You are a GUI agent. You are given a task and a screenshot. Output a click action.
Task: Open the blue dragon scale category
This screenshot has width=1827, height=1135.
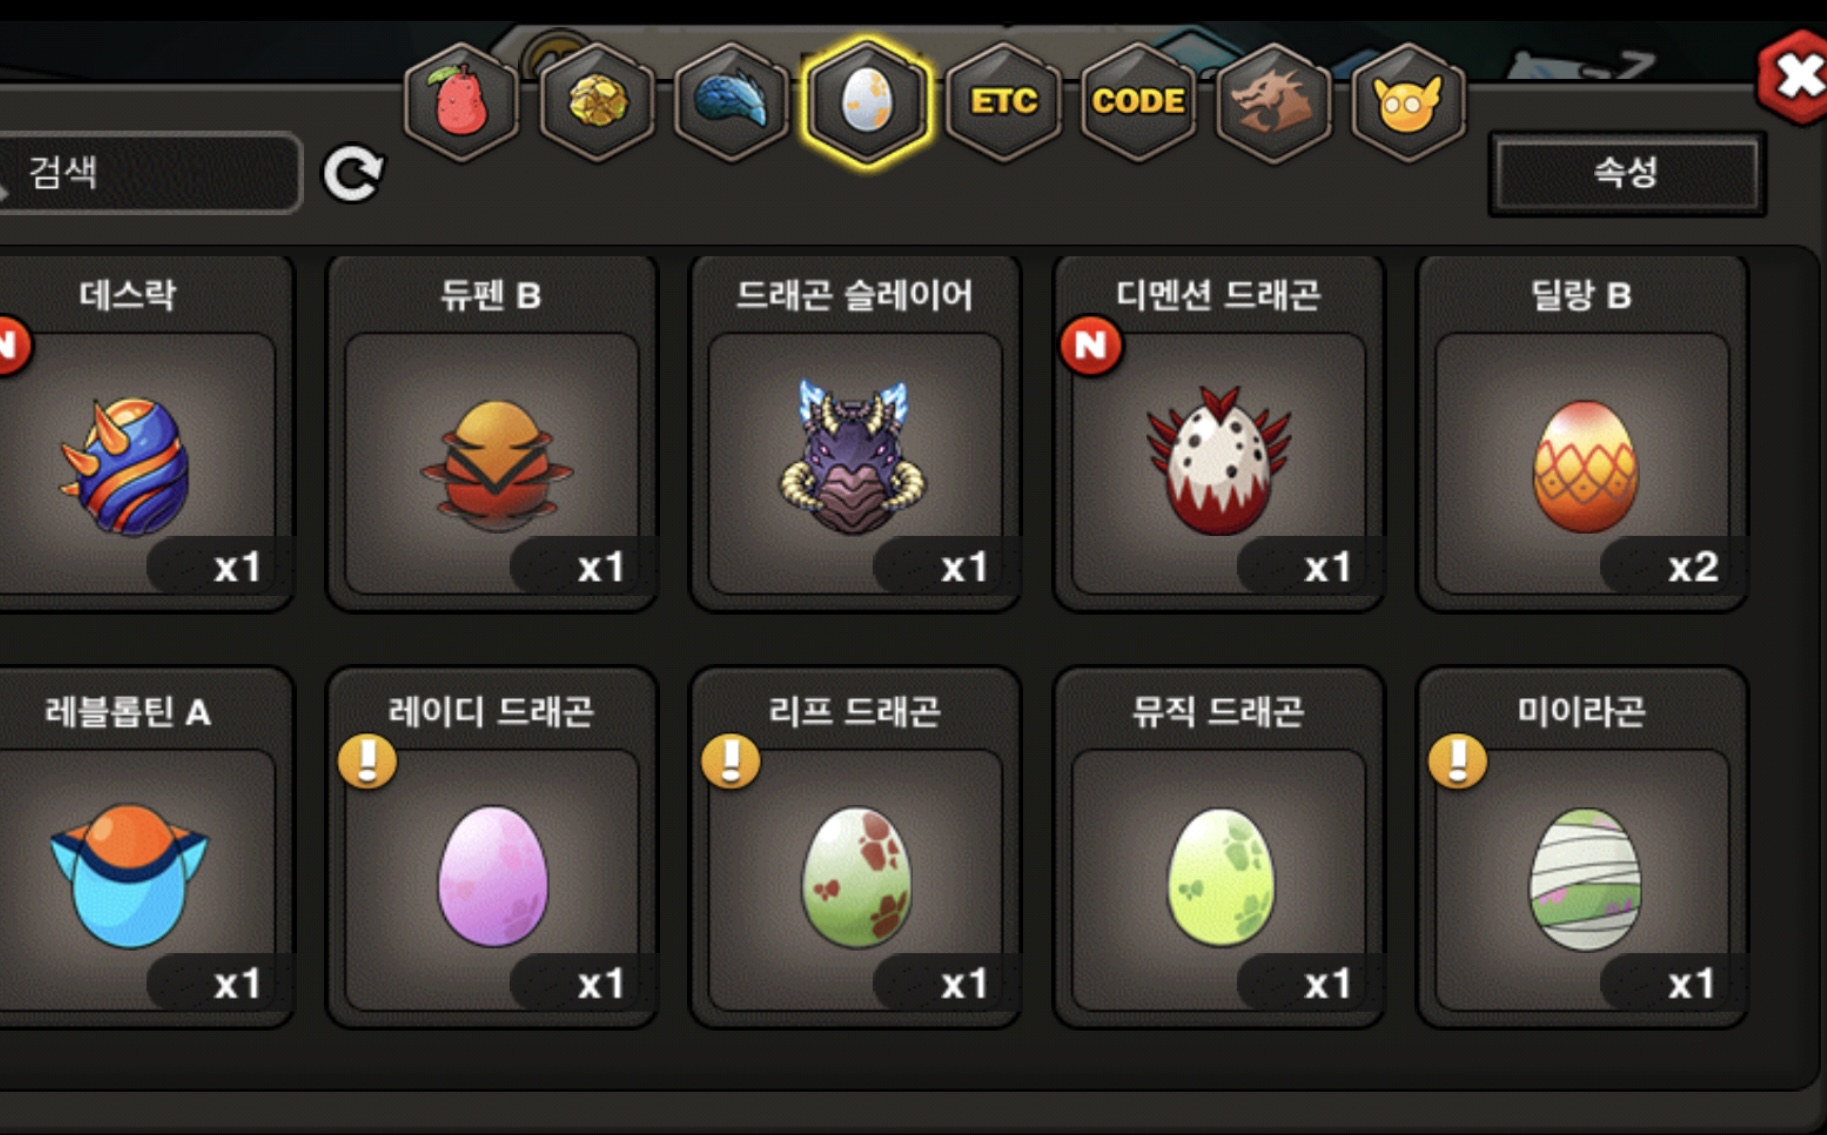(x=732, y=102)
